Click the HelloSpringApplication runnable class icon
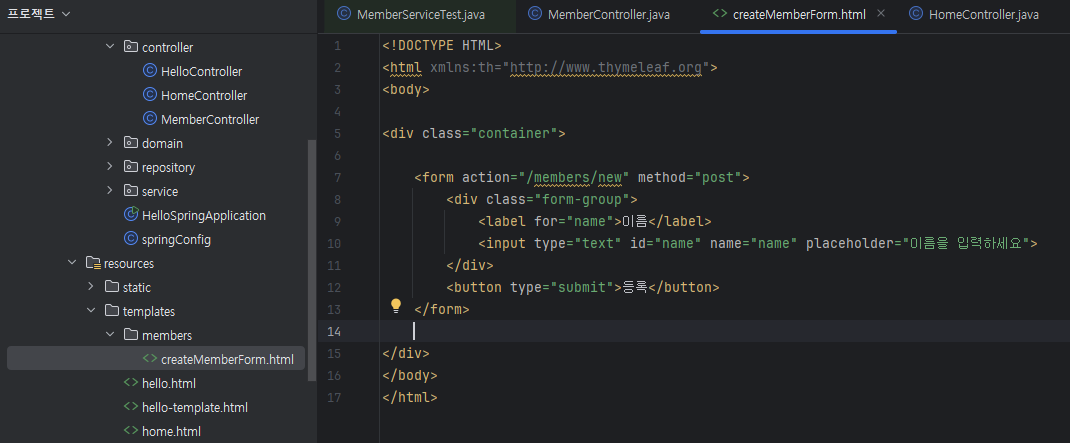This screenshot has height=443, width=1070. (131, 215)
